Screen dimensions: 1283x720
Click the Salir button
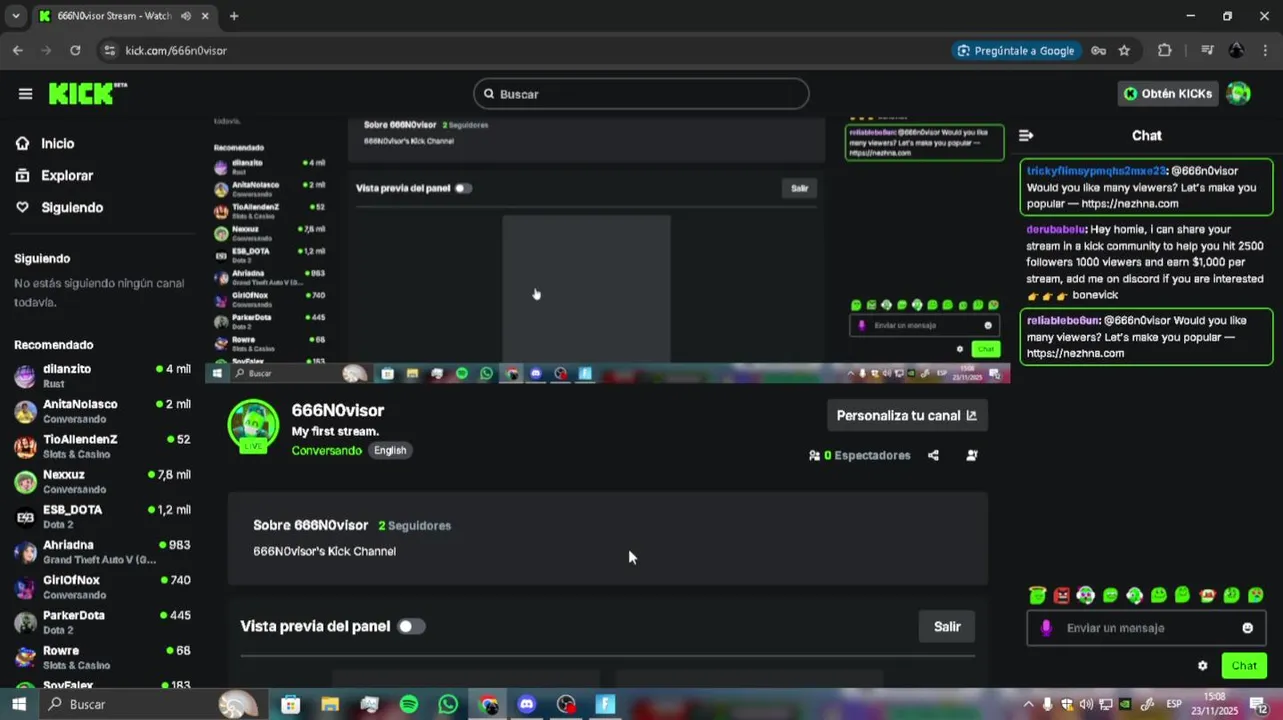coord(947,626)
